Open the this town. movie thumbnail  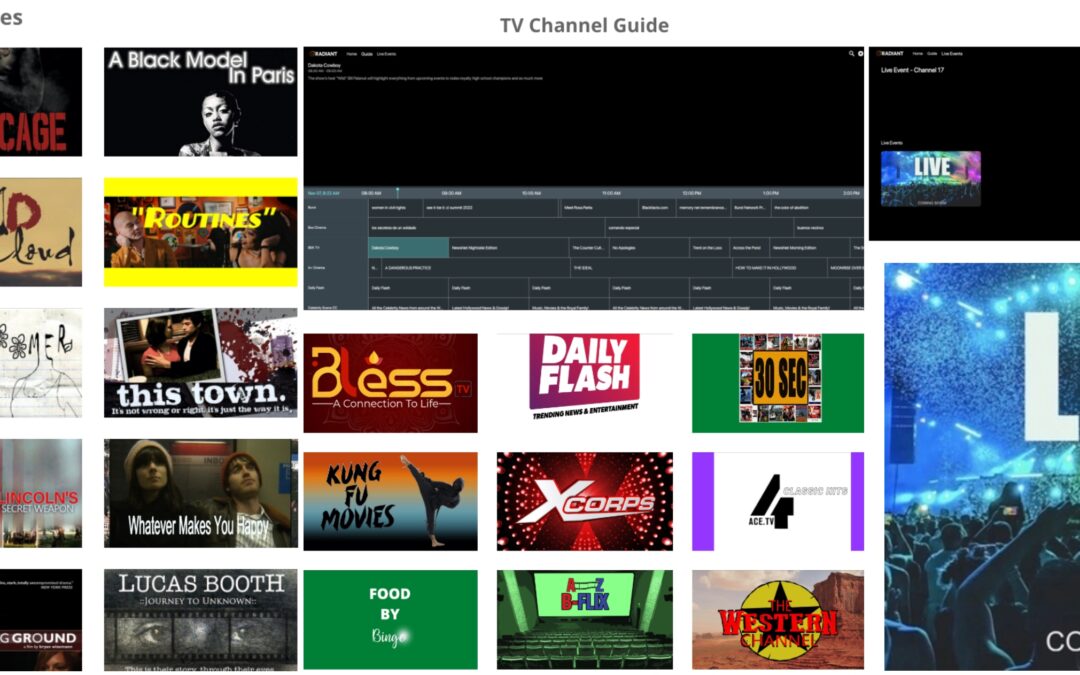coord(200,362)
